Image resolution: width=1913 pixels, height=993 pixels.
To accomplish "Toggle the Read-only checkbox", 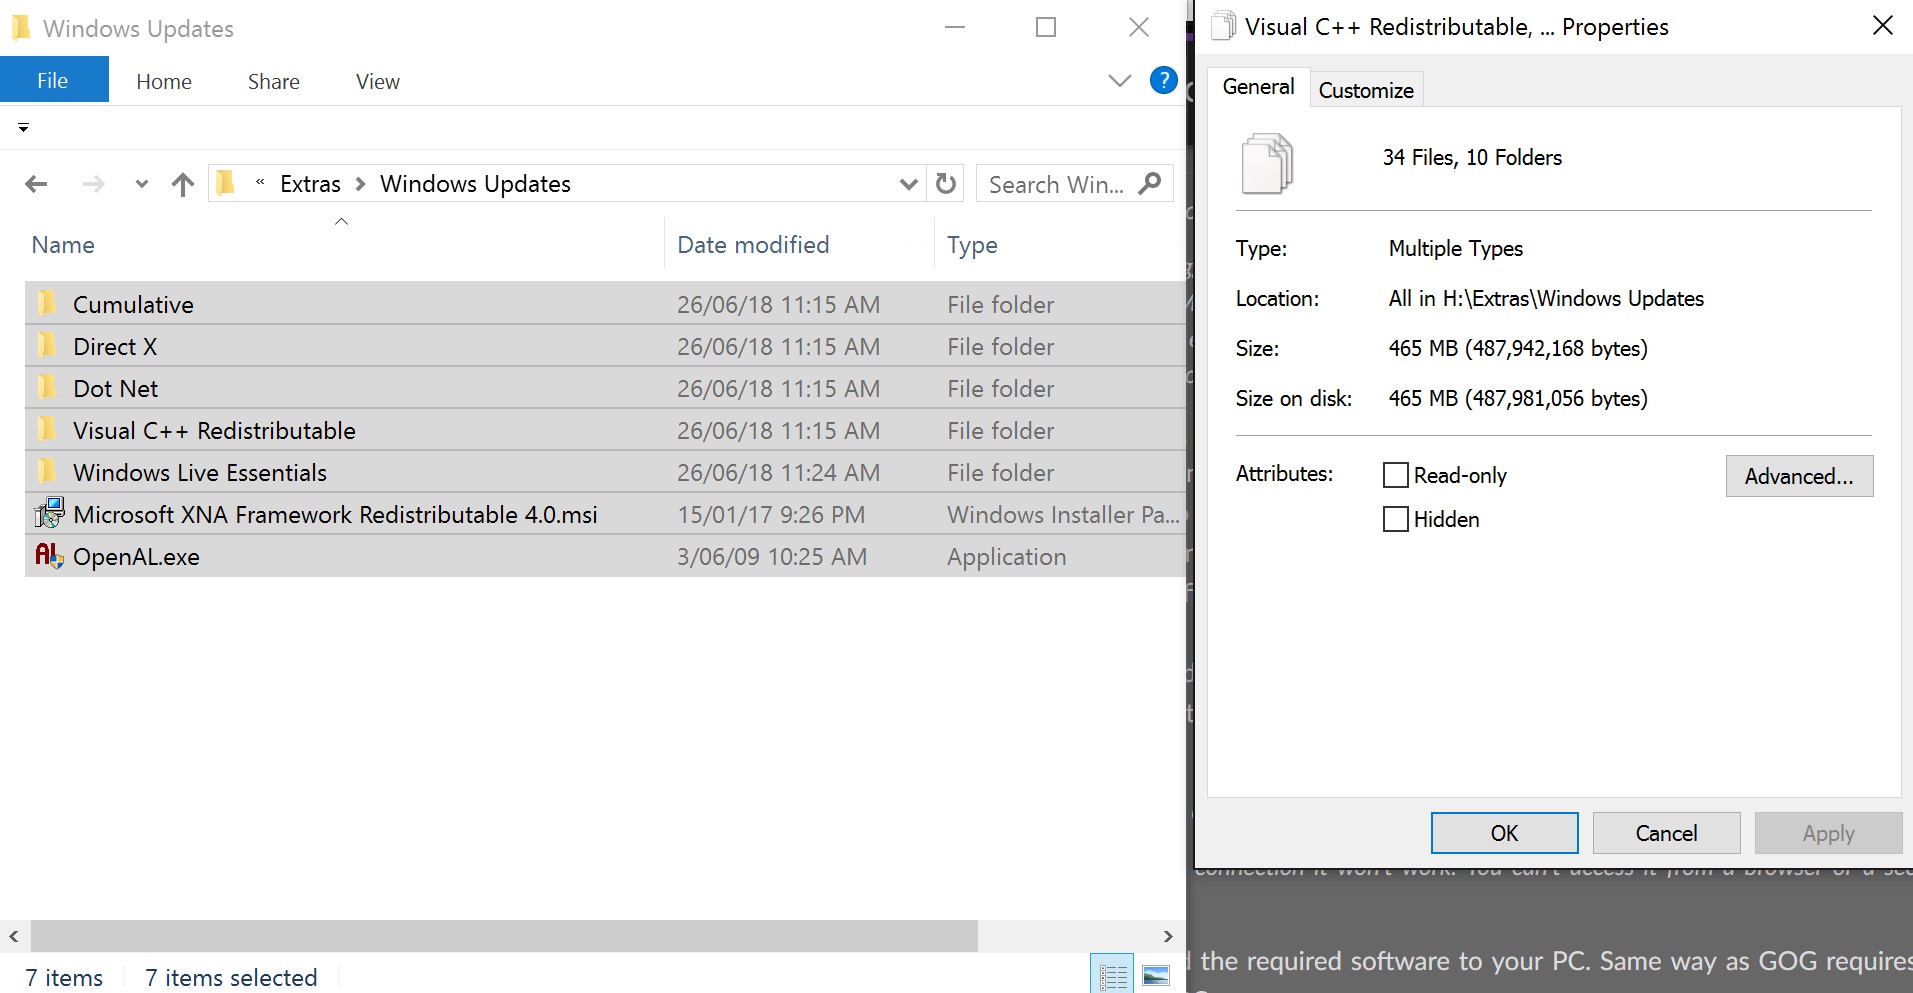I will (1395, 475).
